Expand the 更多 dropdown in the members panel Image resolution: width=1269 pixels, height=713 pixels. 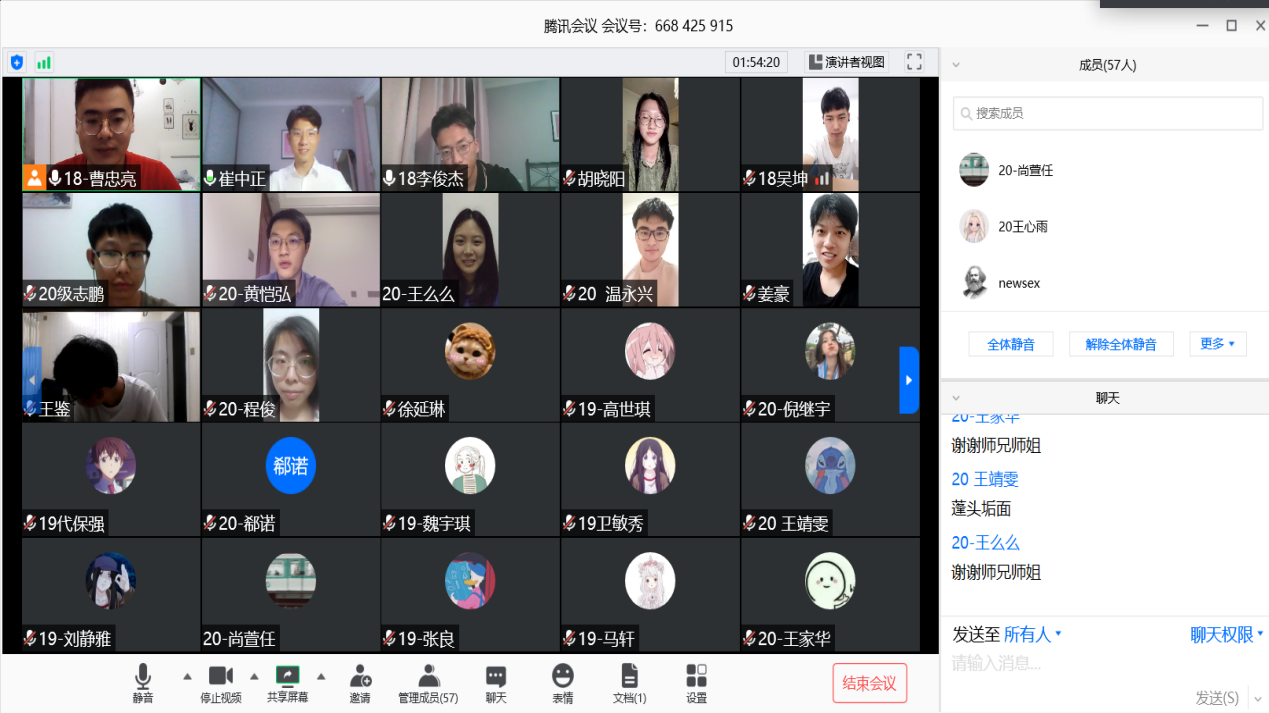[1217, 344]
